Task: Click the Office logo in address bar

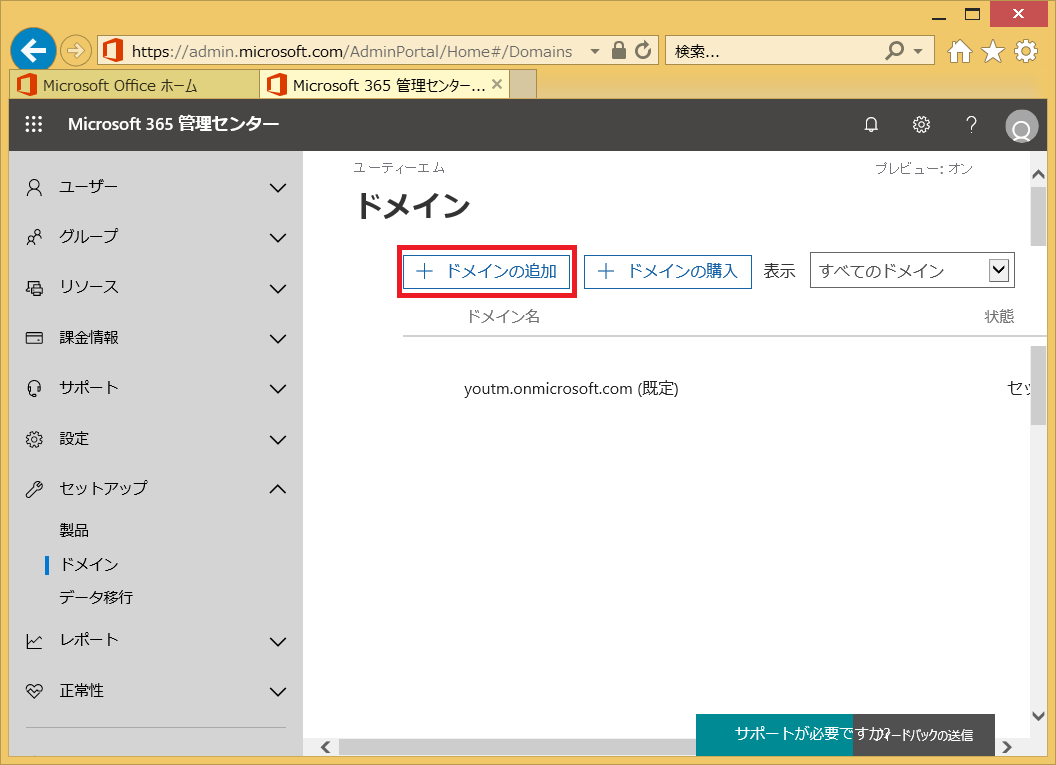Action: point(113,51)
